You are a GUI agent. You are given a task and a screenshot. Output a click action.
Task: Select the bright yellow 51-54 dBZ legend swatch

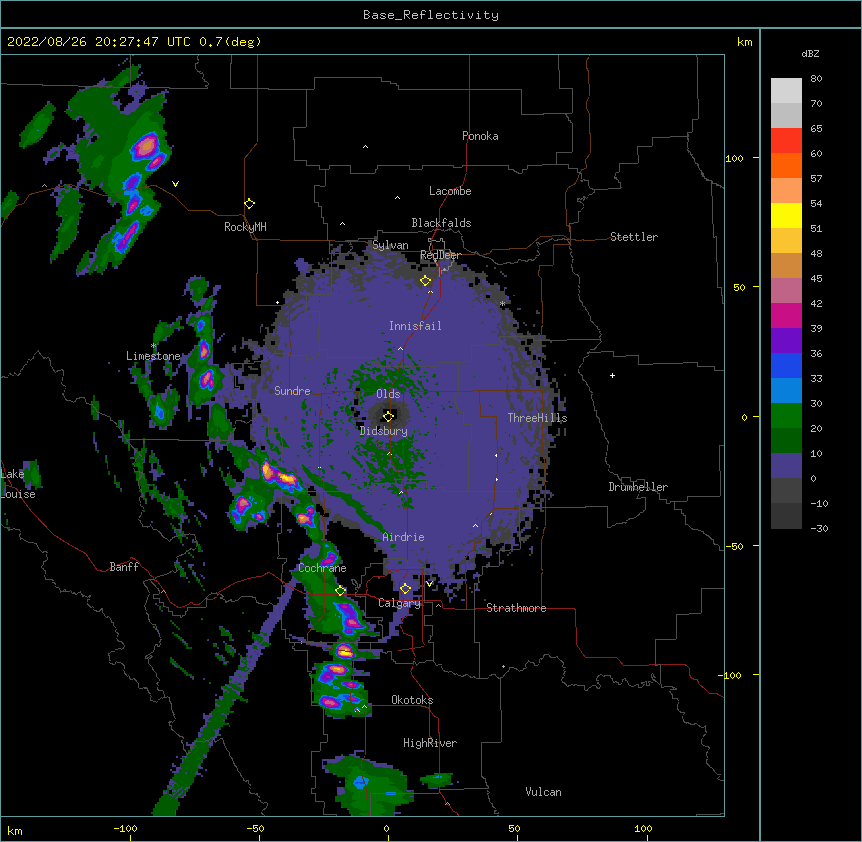(x=786, y=215)
